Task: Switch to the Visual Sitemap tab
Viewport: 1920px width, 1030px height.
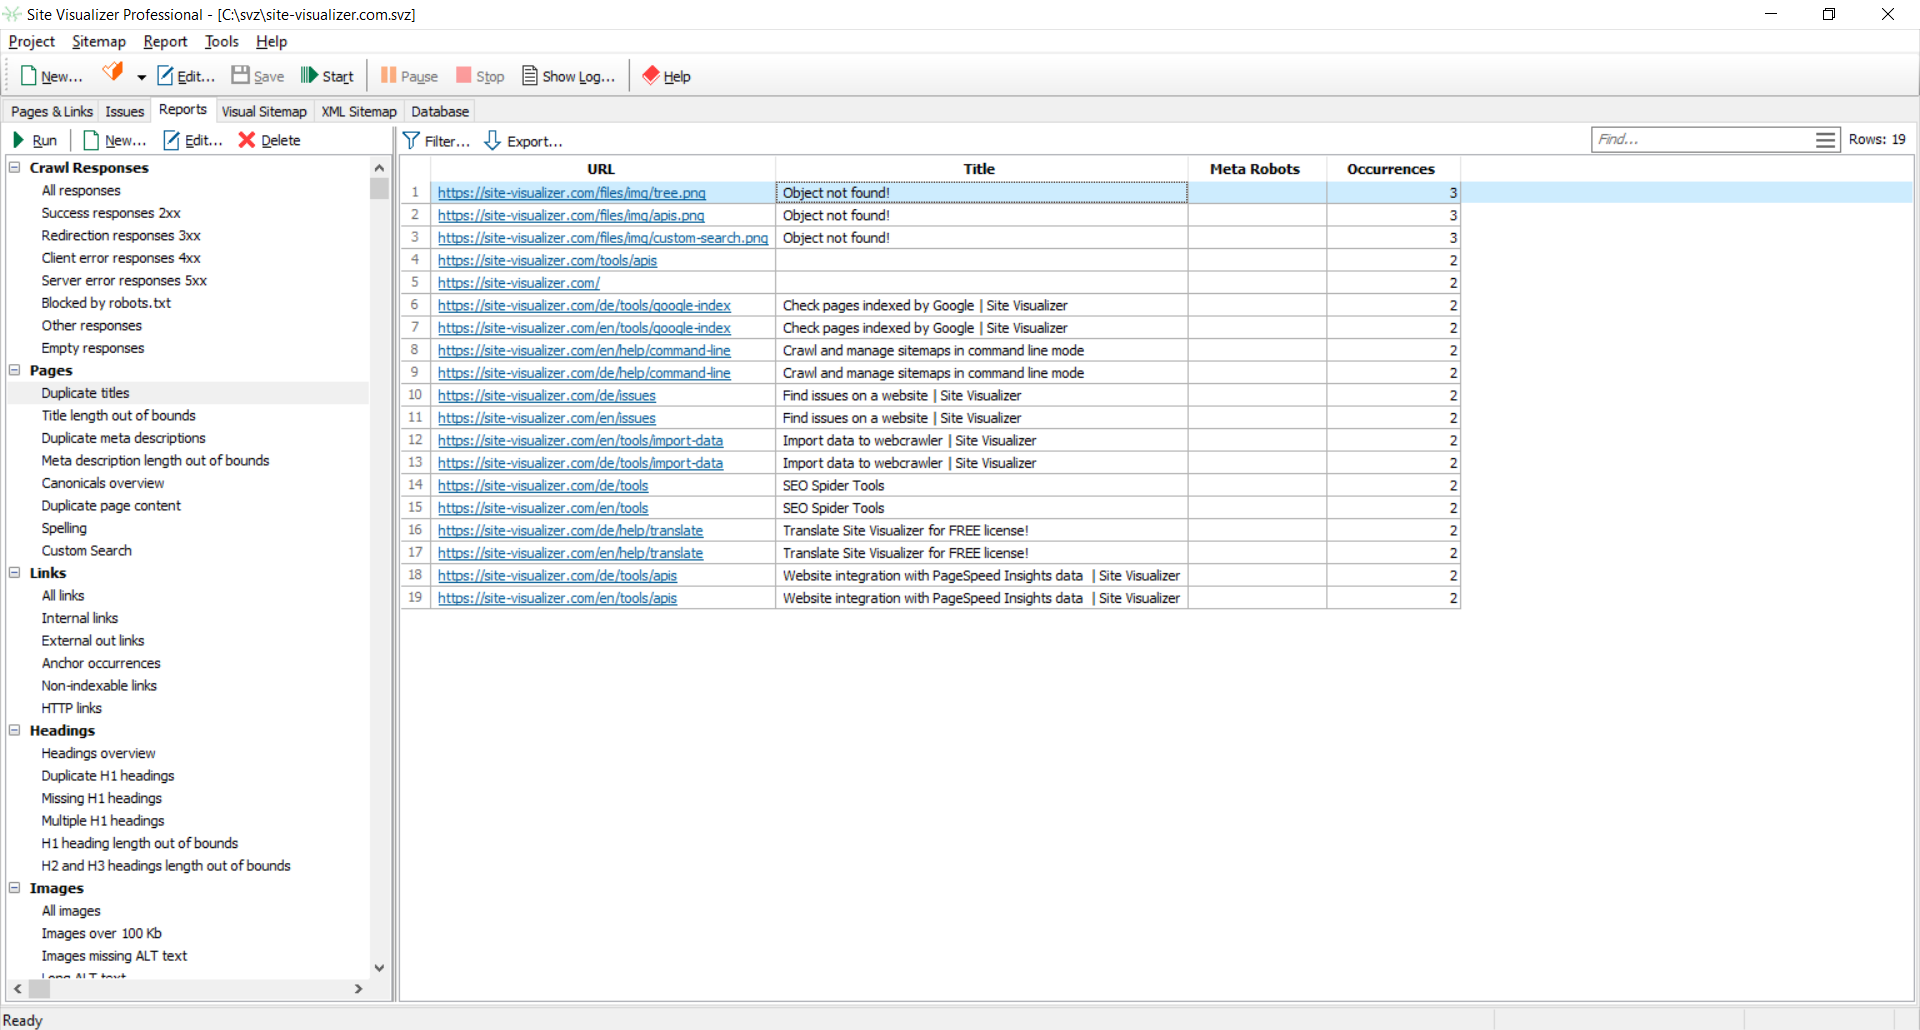Action: click(x=264, y=111)
